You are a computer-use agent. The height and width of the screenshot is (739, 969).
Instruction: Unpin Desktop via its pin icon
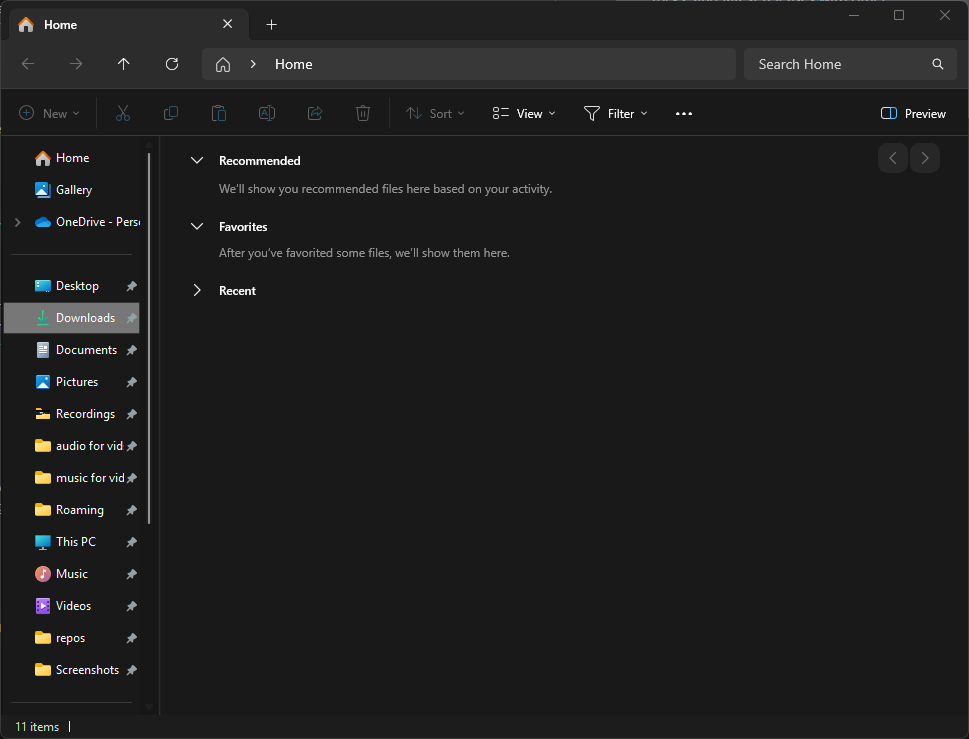point(132,286)
